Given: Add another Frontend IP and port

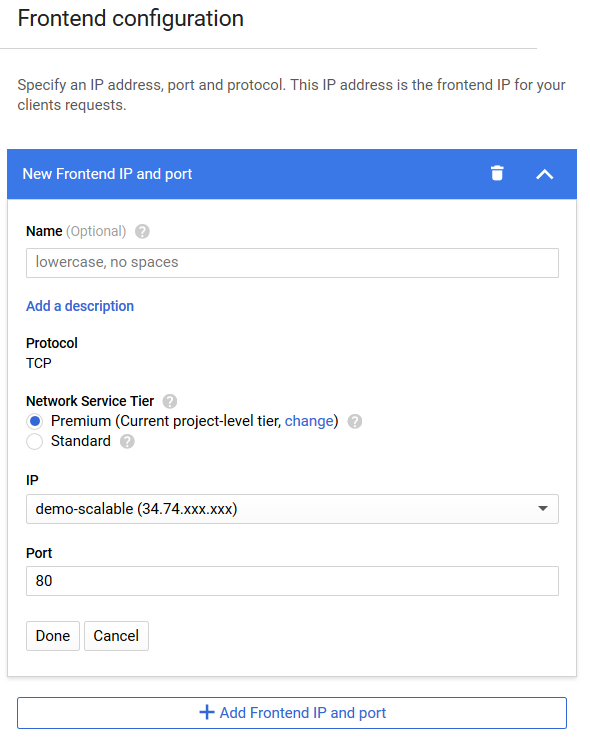Looking at the screenshot, I should (x=292, y=713).
